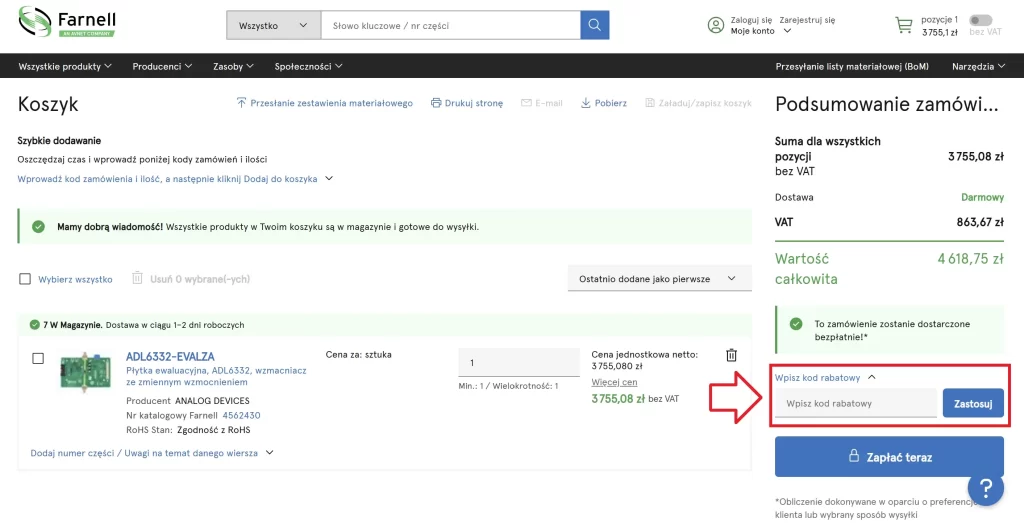This screenshot has height=523, width=1024.
Task: Expand the quick-add Wprowadź kod zamówienia section
Action: pos(175,179)
